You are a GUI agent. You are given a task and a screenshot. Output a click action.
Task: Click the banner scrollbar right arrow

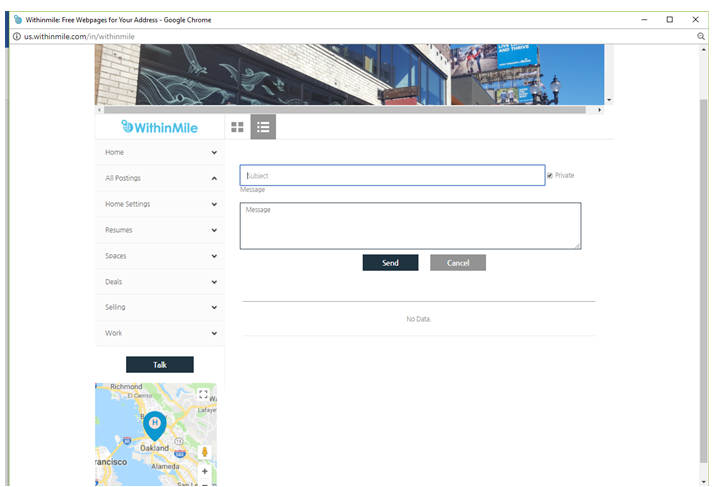coord(600,110)
